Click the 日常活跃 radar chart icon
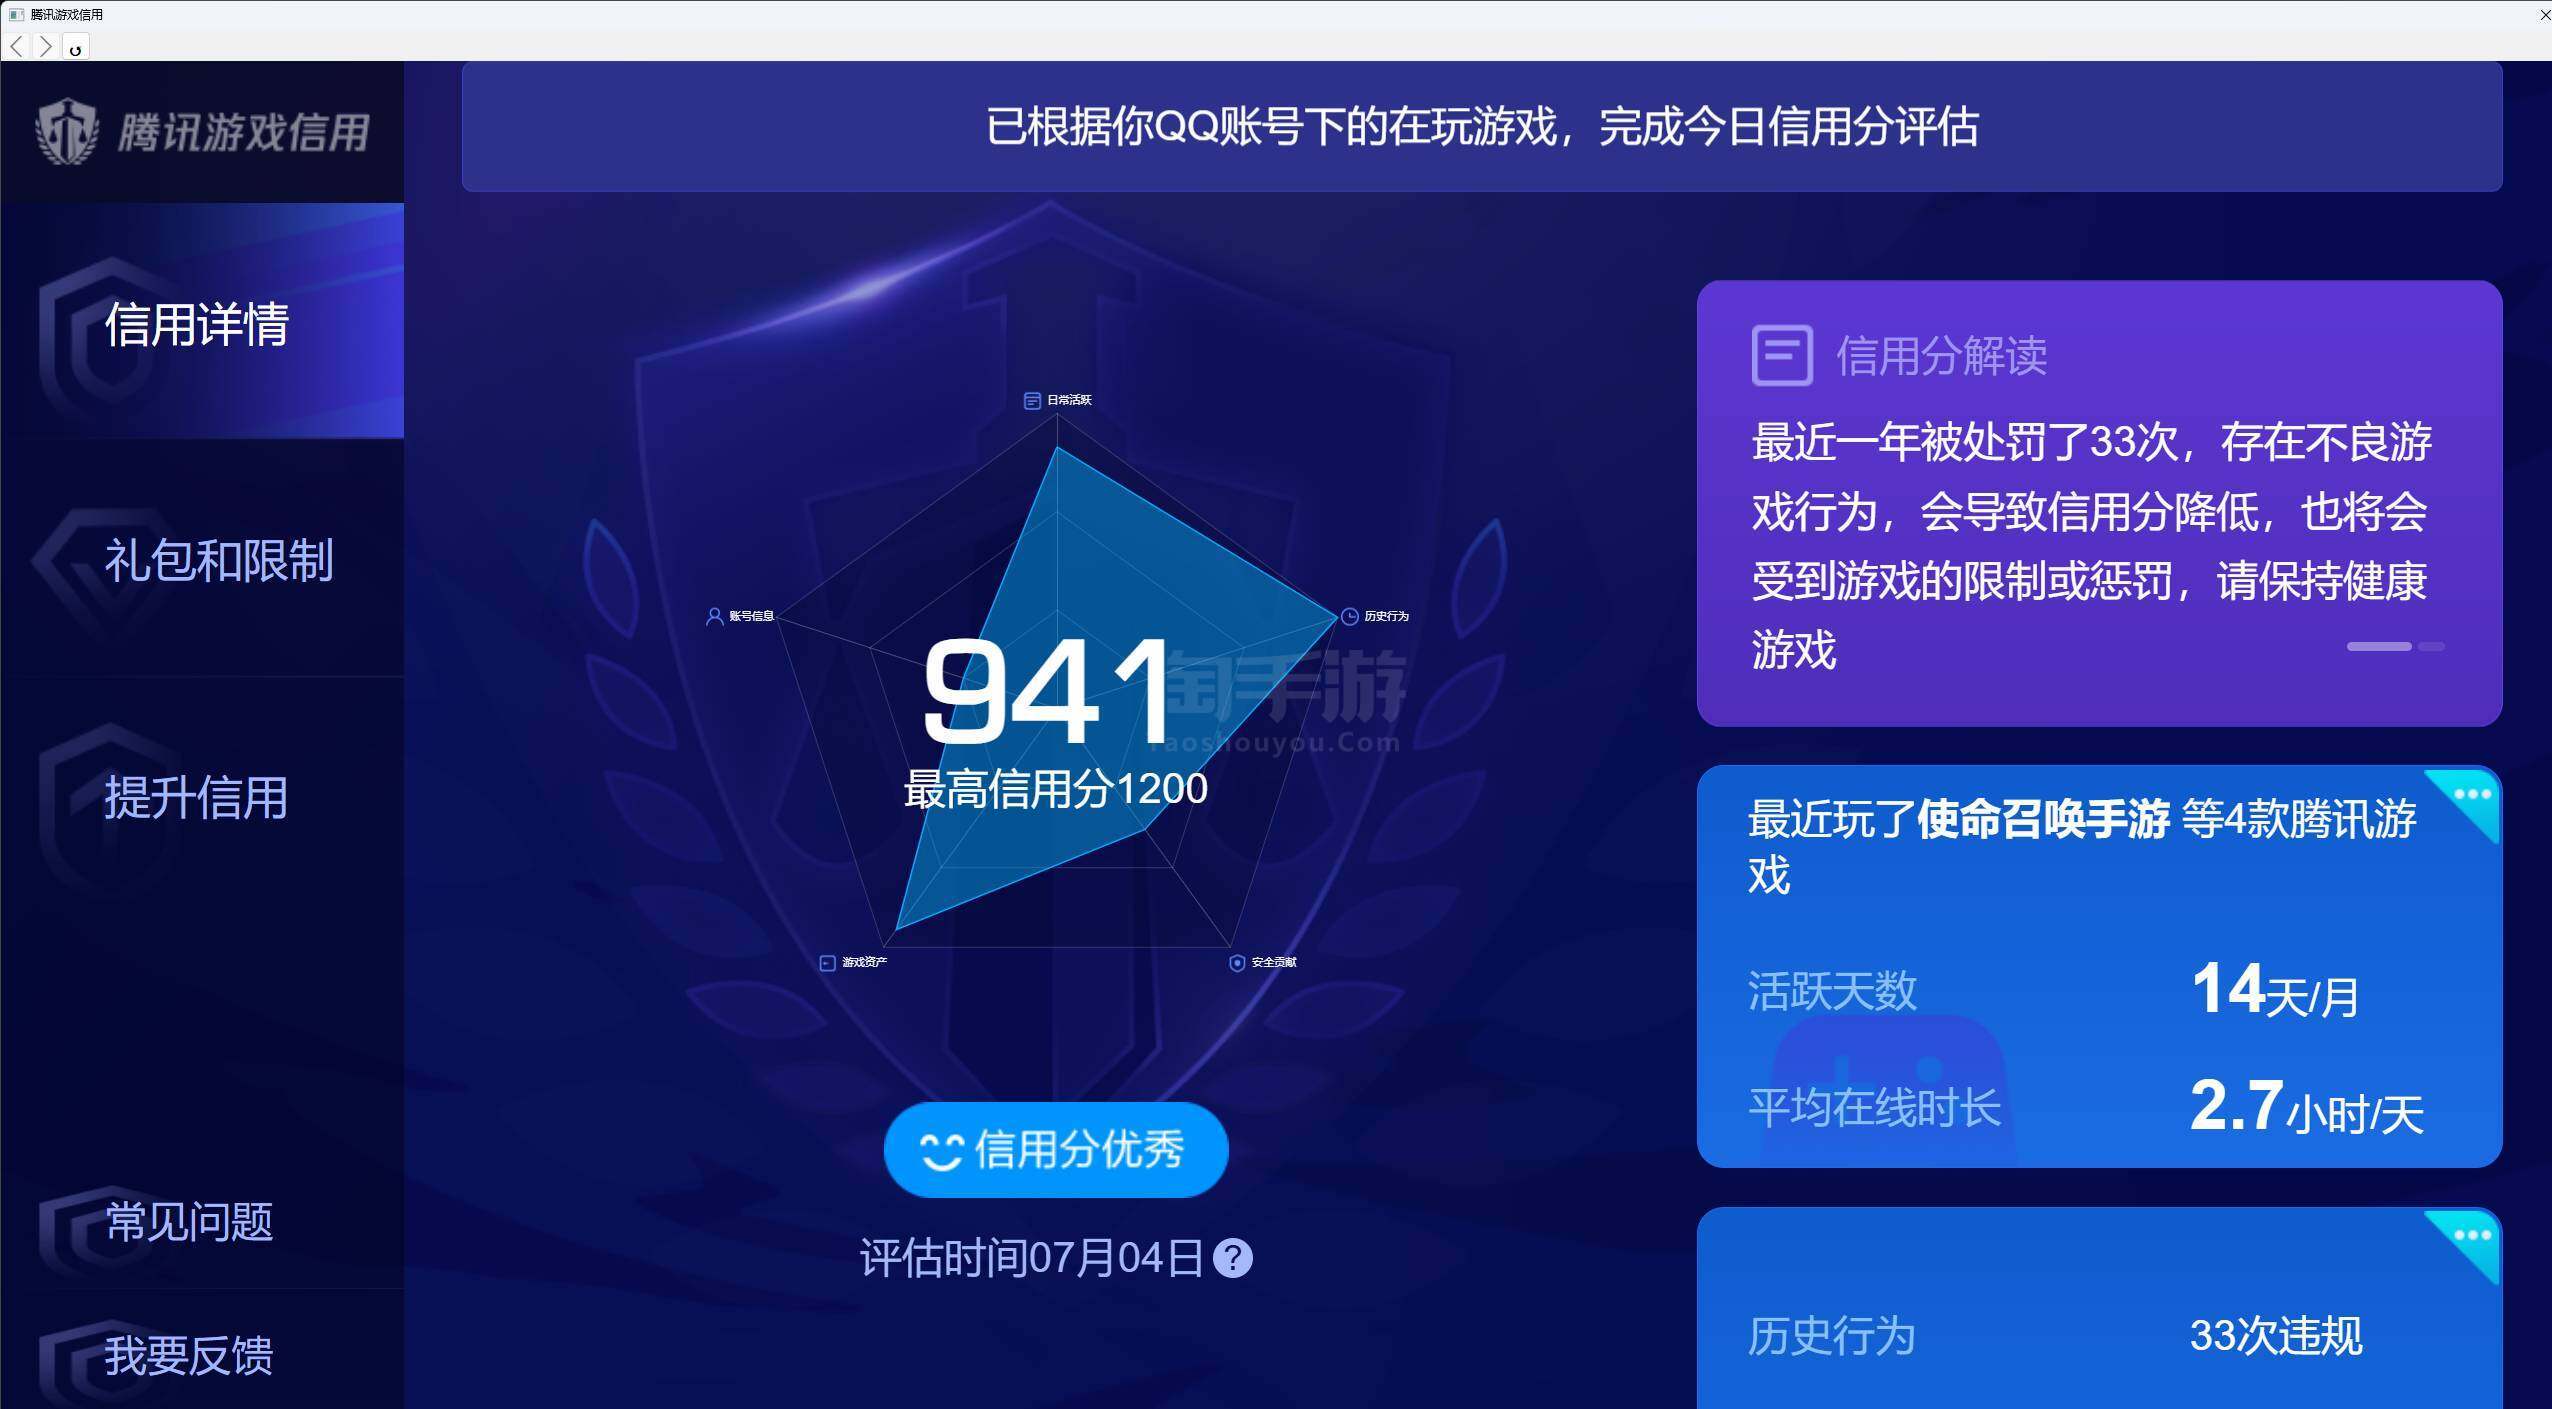The height and width of the screenshot is (1409, 2552). point(1032,400)
